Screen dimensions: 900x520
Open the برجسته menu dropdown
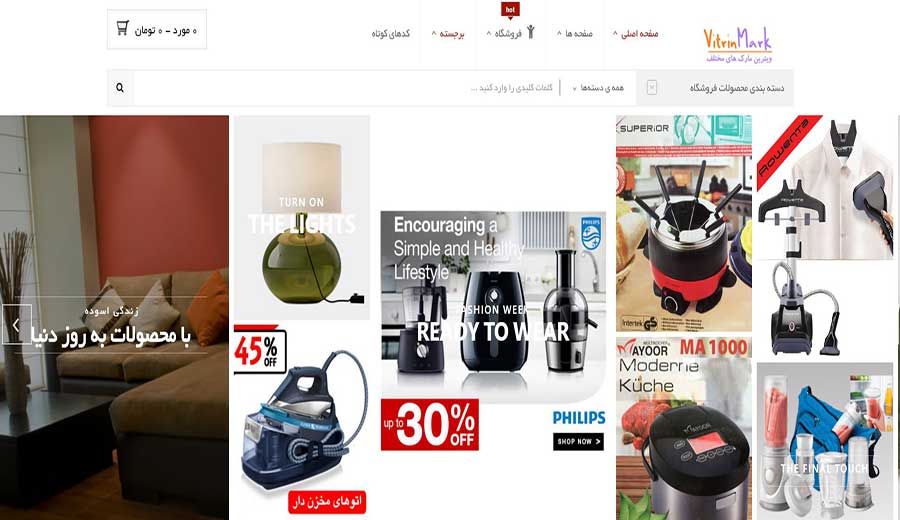click(448, 34)
